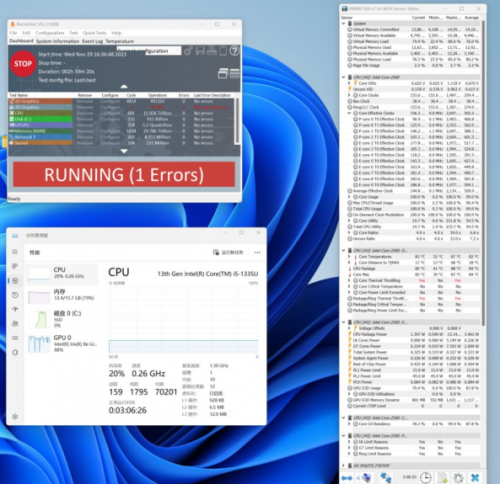
Task: Click the stacked test windows icon in BurnInTest
Action: [x=223, y=73]
